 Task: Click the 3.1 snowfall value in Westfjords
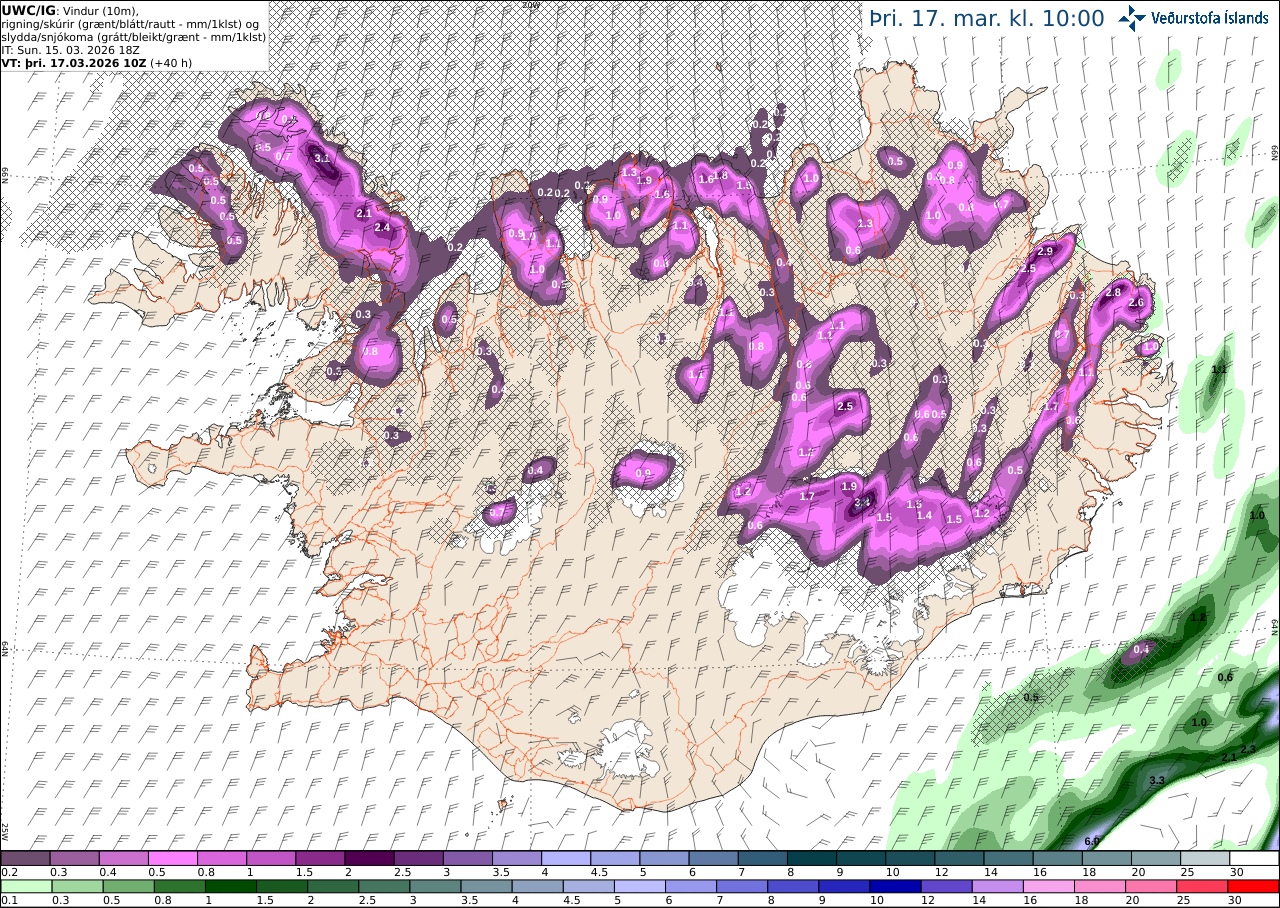pyautogui.click(x=322, y=158)
